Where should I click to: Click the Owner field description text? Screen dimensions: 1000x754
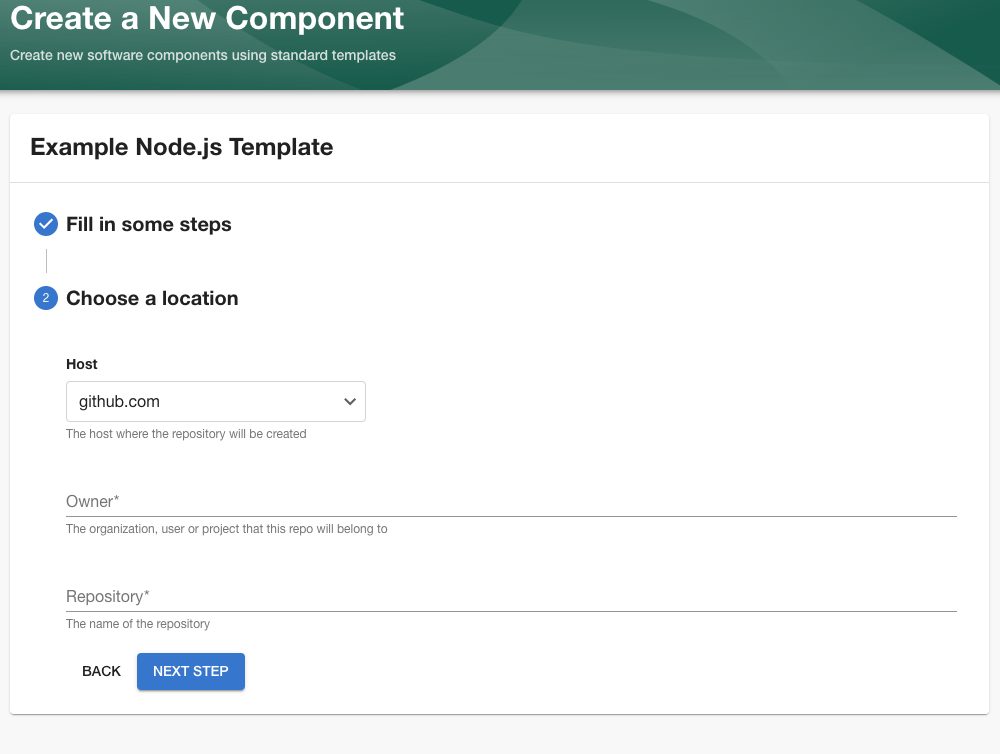(x=227, y=529)
